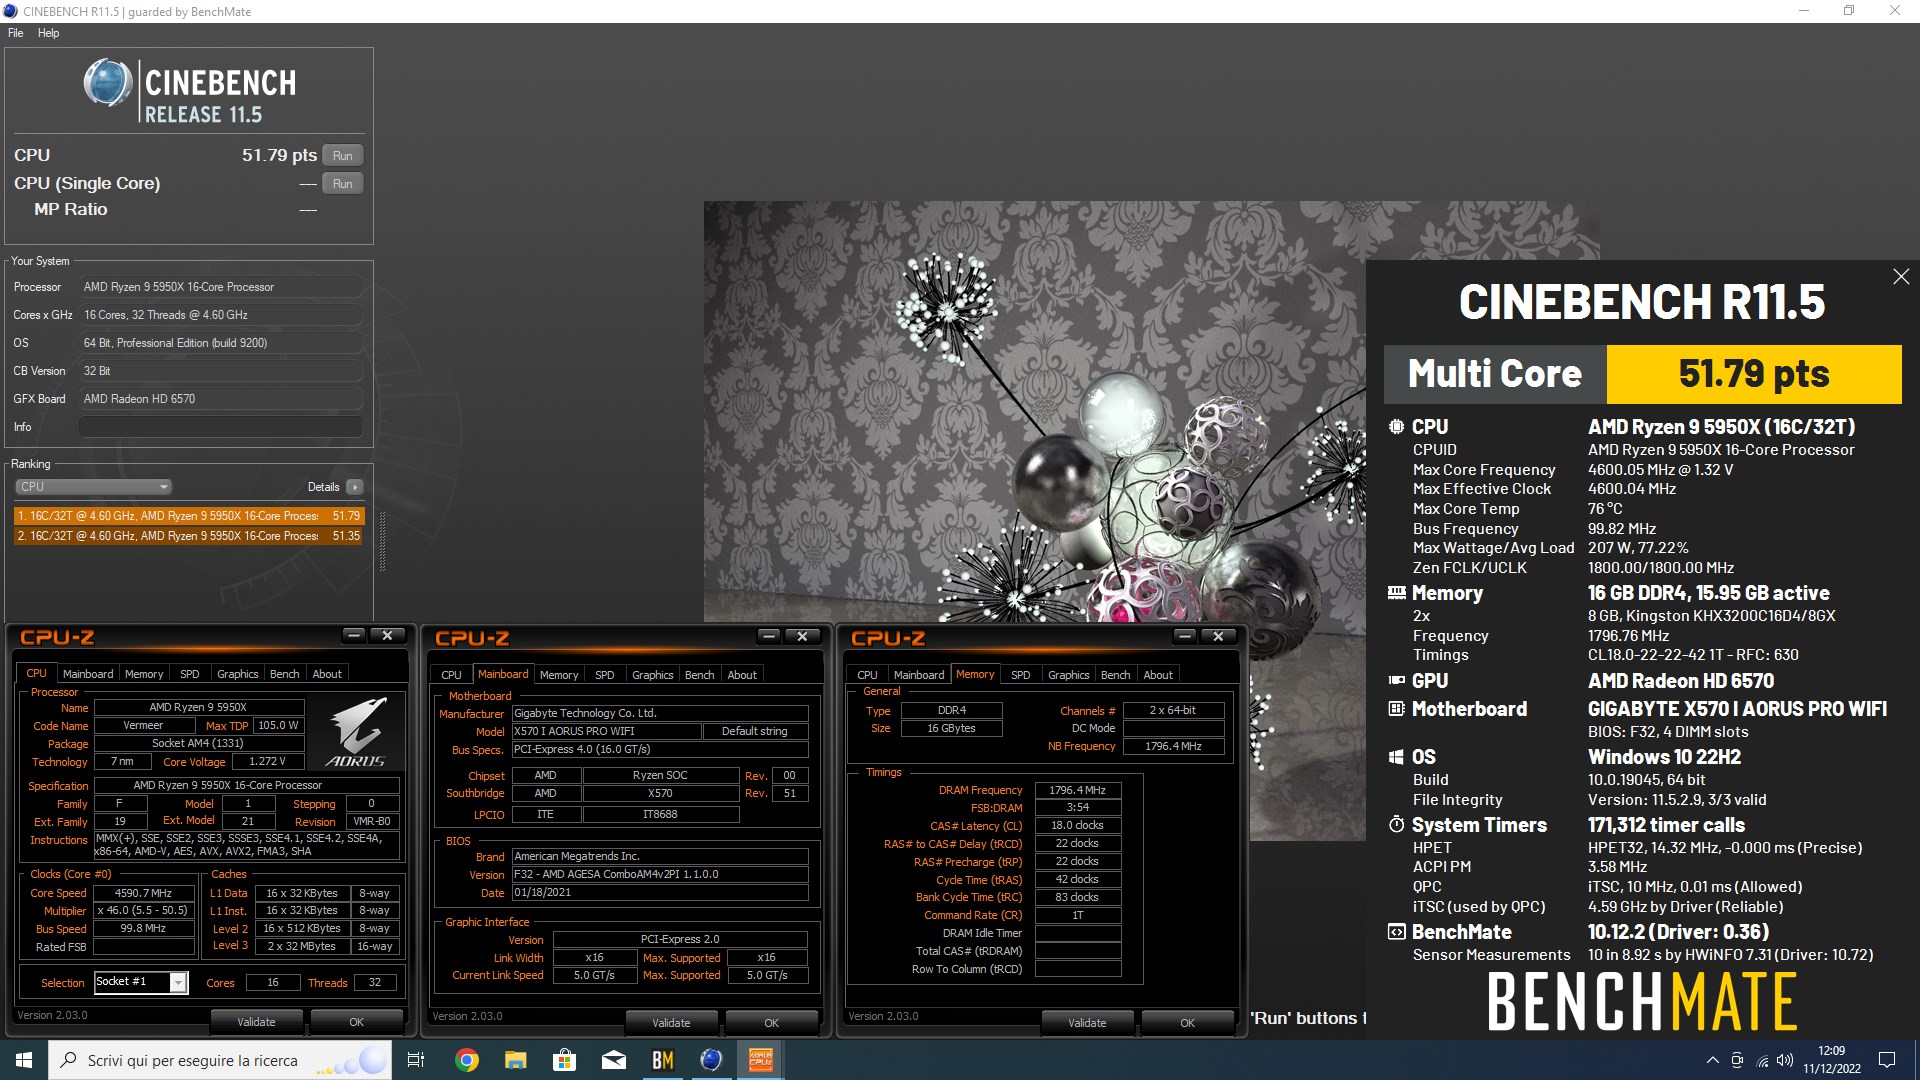This screenshot has height=1080, width=1920.
Task: Close the third CPU-Z Memory window
Action: 1218,636
